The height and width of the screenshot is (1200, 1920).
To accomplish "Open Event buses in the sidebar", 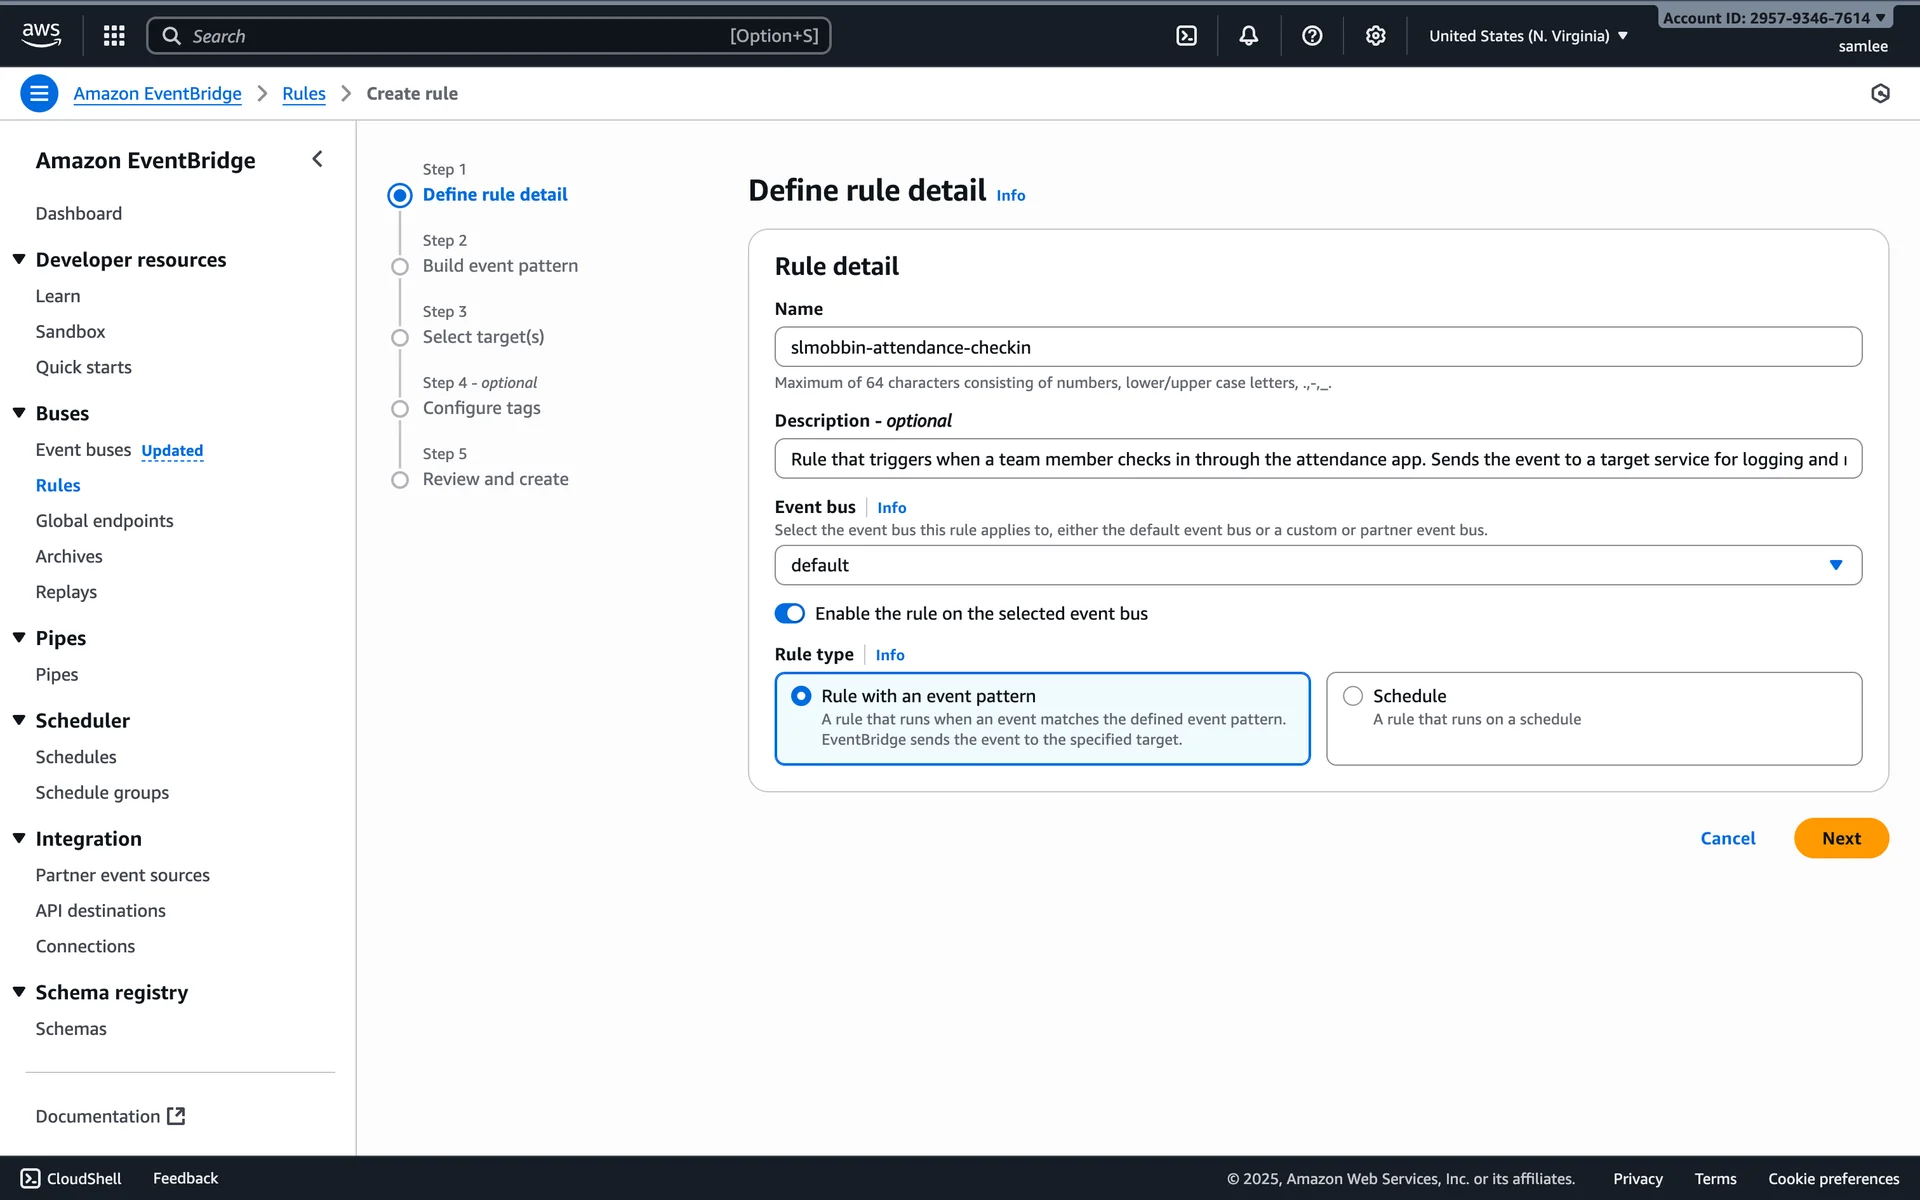I will 83,450.
